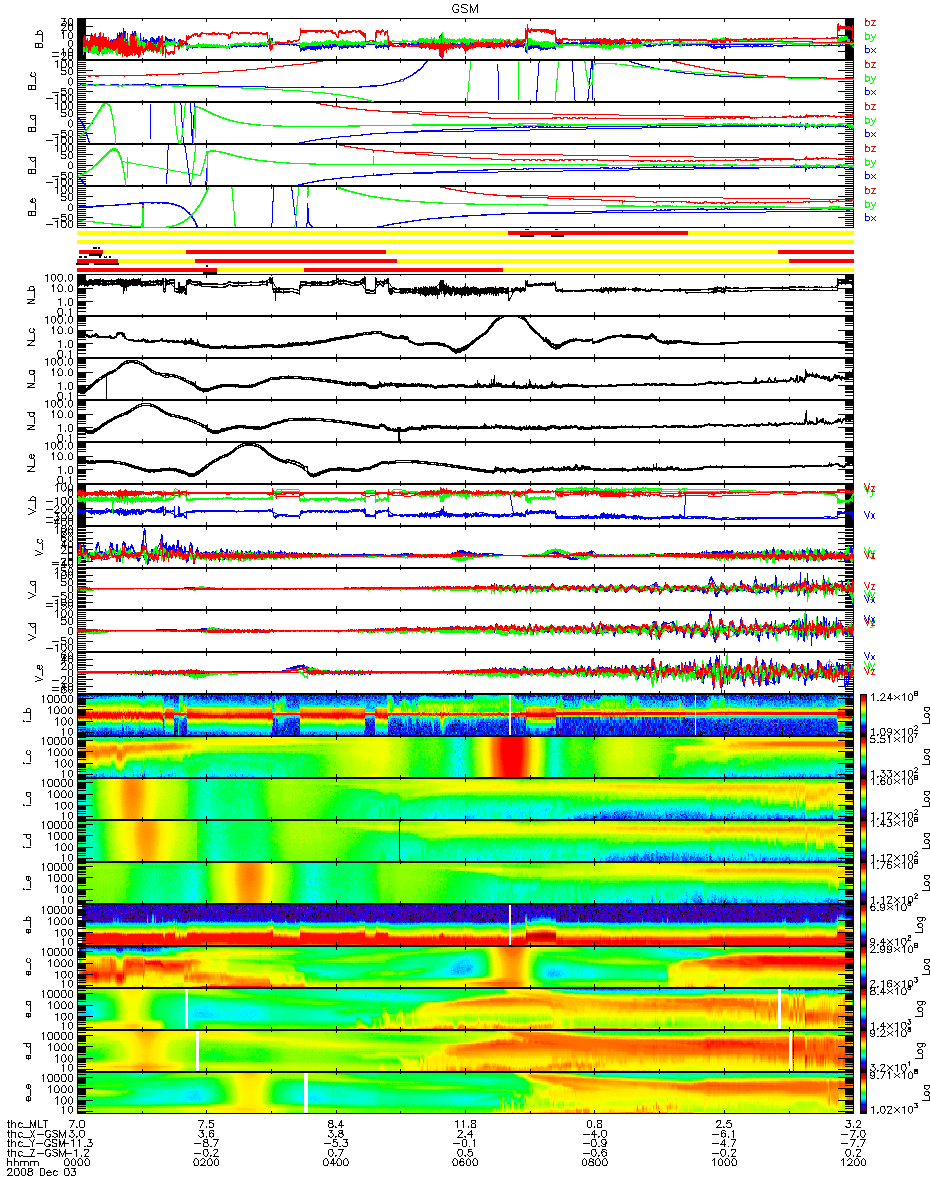Viewport: 930px width, 1200px height.
Task: Click the white data gap in e_e spectrogram
Action: pos(305,1092)
